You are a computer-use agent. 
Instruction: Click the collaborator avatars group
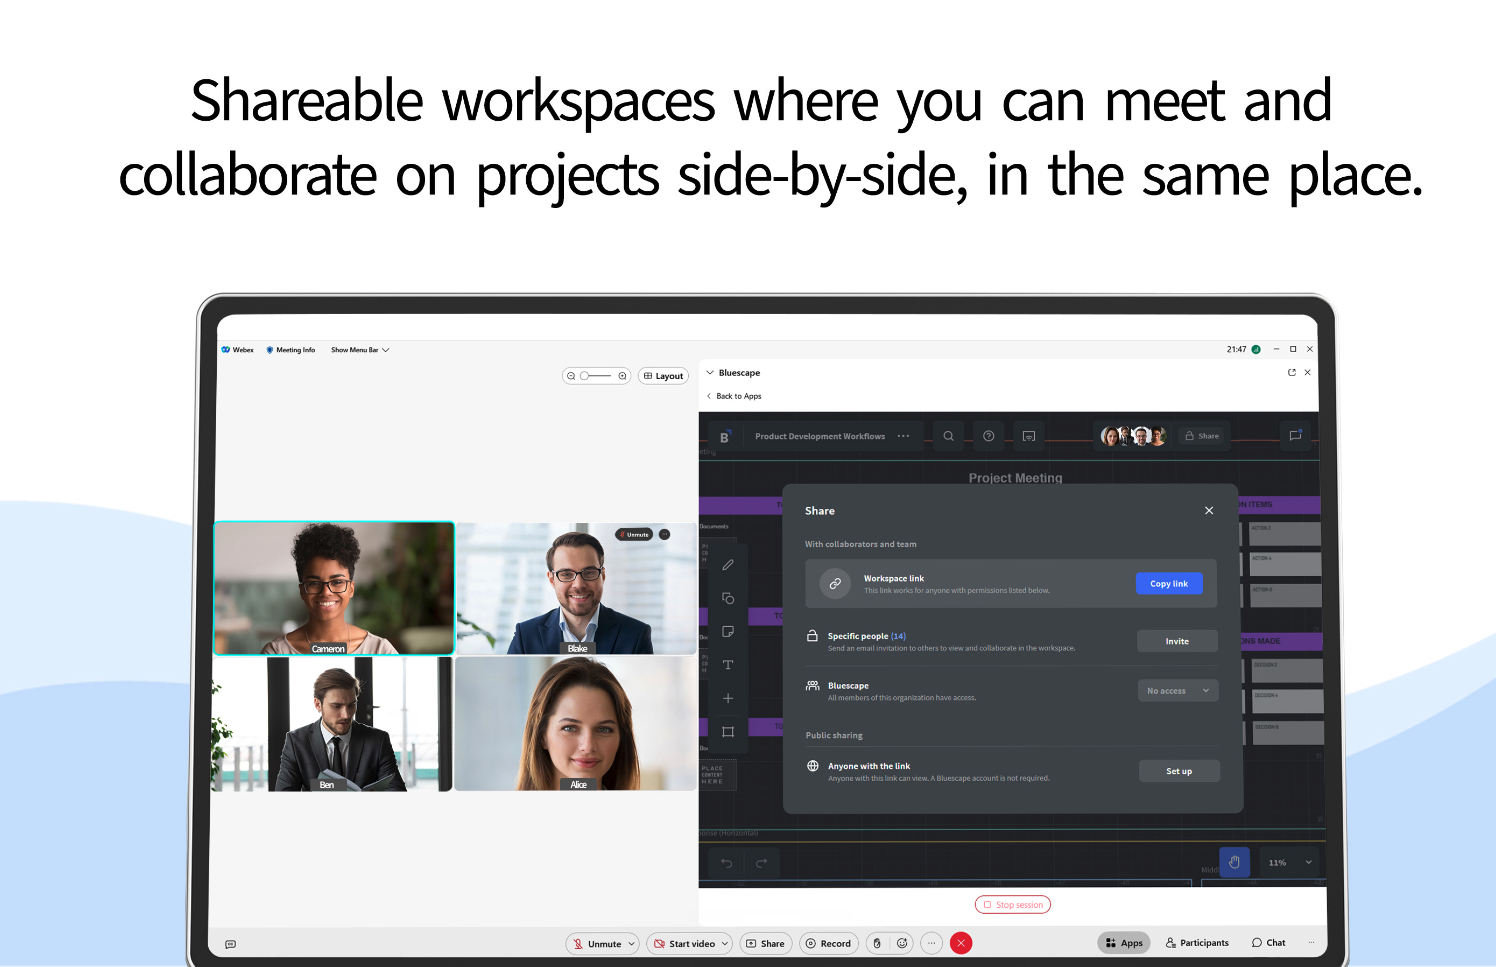pyautogui.click(x=1133, y=436)
